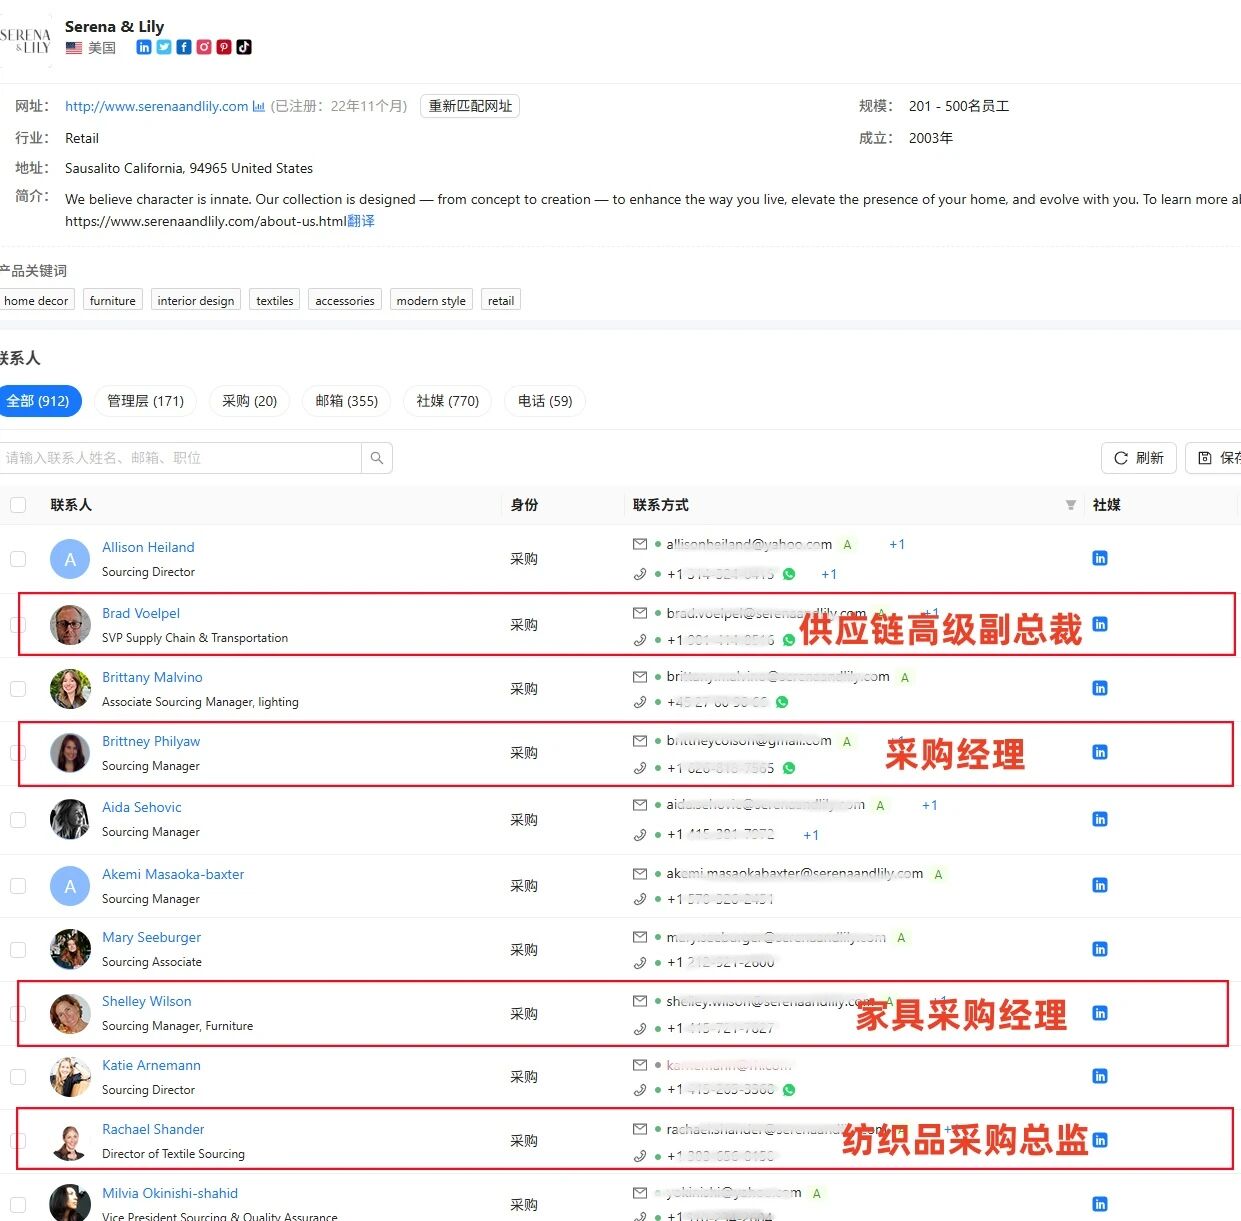Open Brittney Philyaw's LinkedIn icon
Screen dimensions: 1241x1221
[x=1100, y=752]
